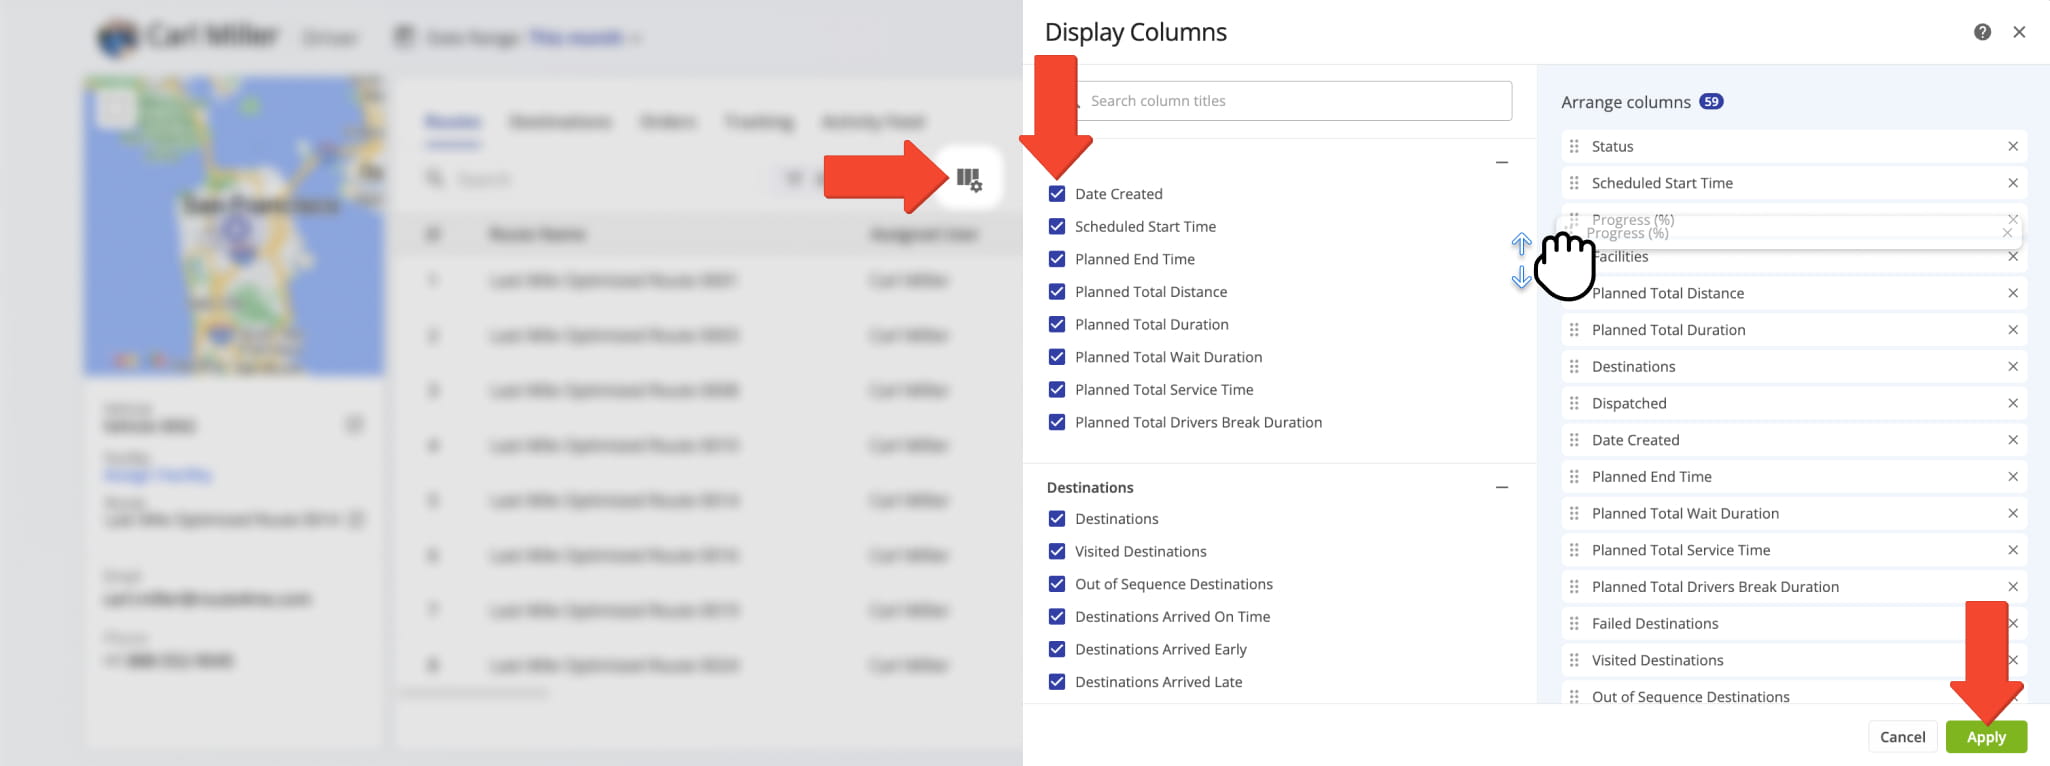
Task: Focus the Search column titles field
Action: point(1290,101)
